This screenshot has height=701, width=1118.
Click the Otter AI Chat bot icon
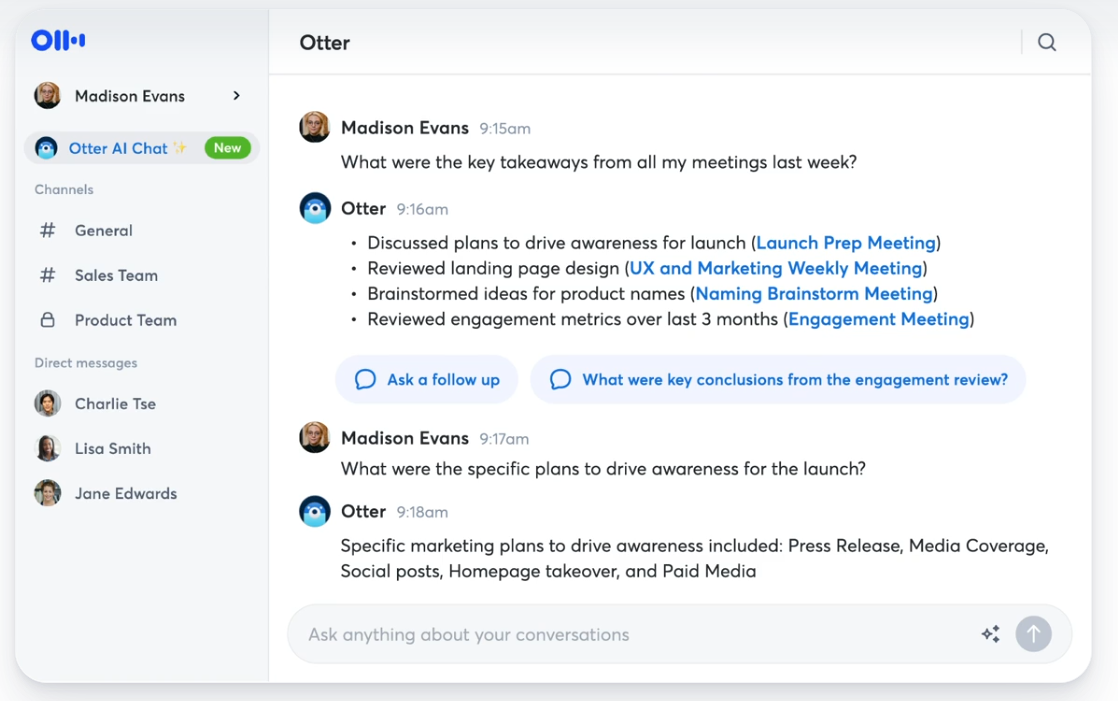[x=46, y=148]
